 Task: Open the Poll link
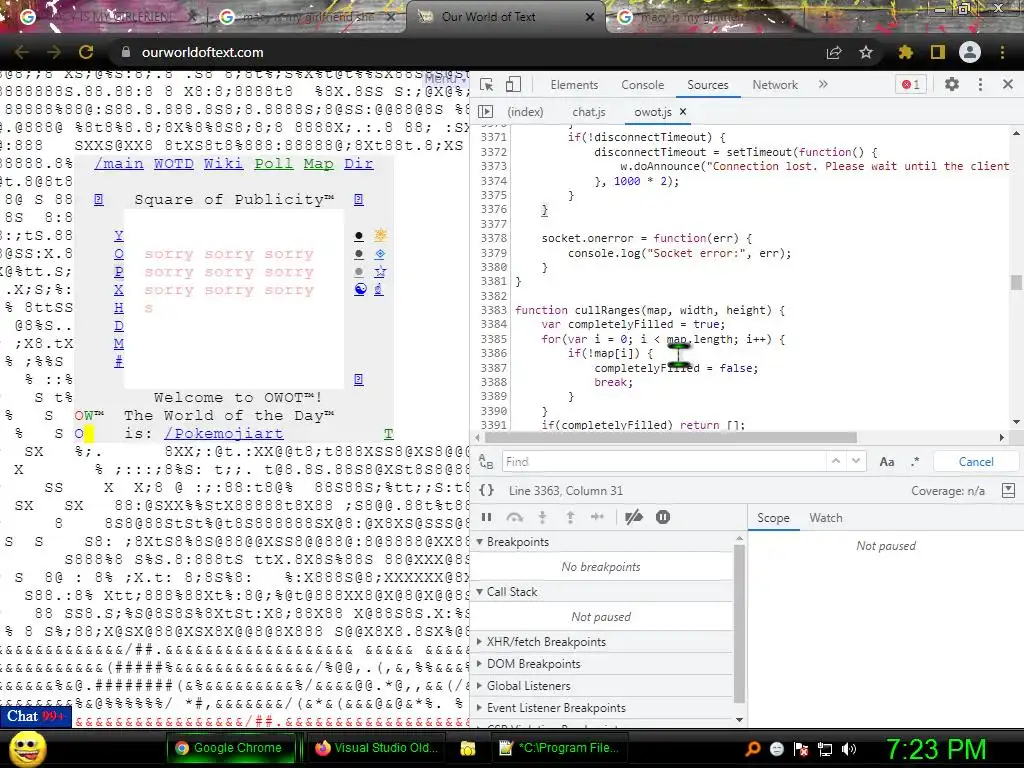tap(274, 163)
